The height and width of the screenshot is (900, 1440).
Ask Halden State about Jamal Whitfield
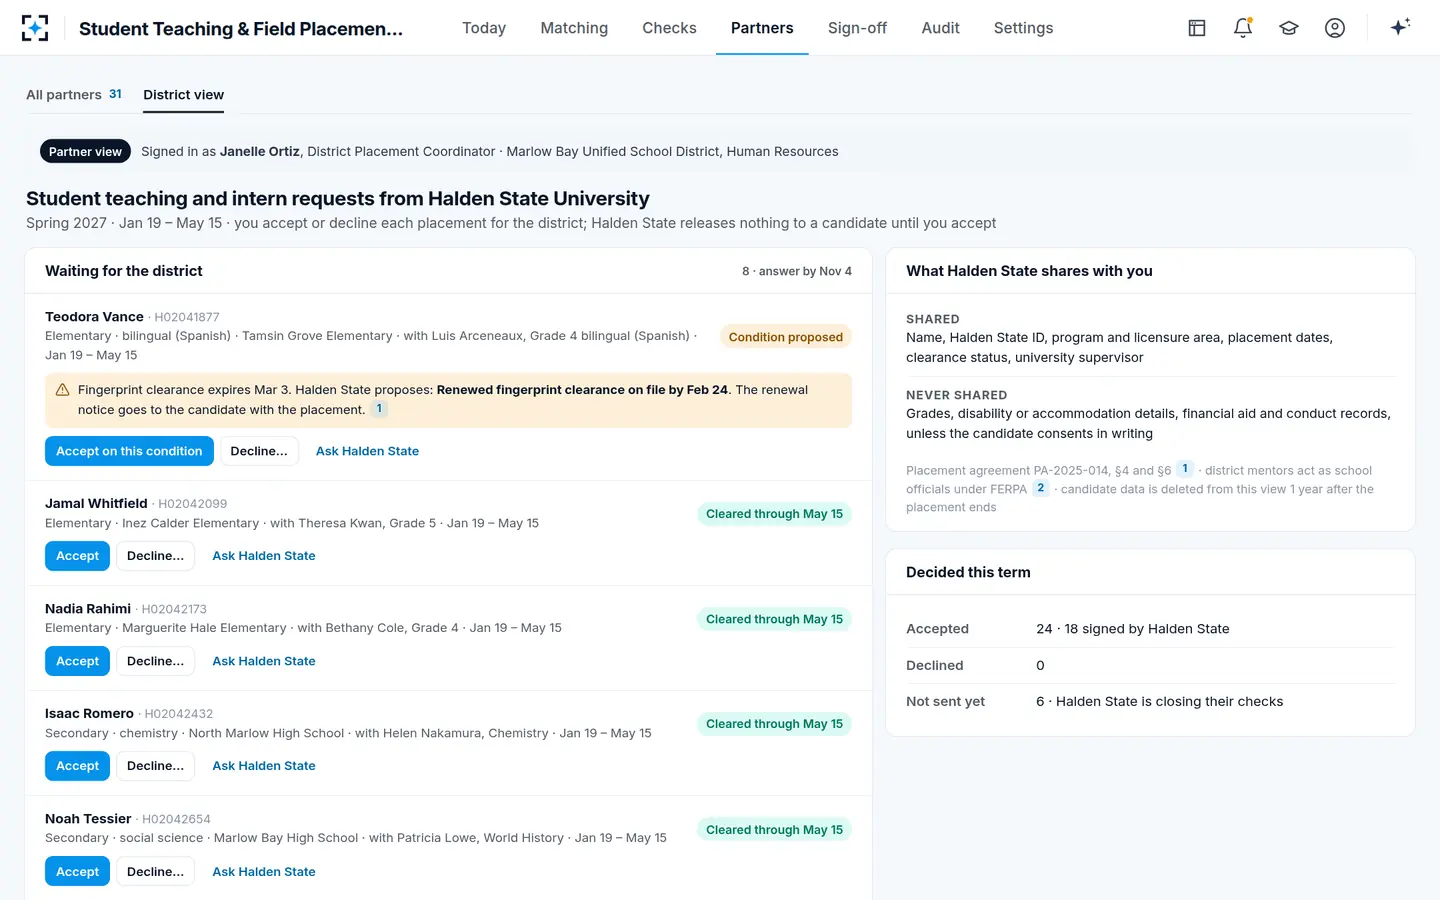pyautogui.click(x=264, y=556)
